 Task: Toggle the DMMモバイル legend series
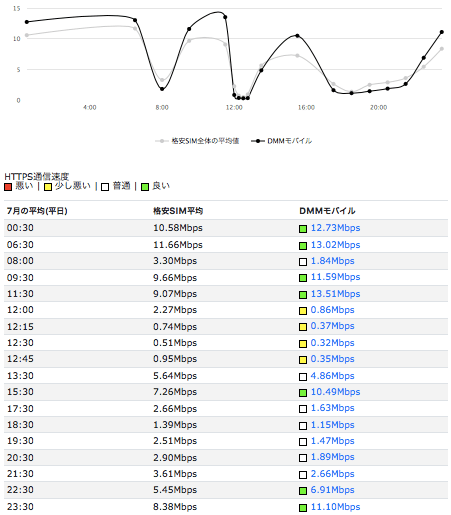tap(282, 141)
